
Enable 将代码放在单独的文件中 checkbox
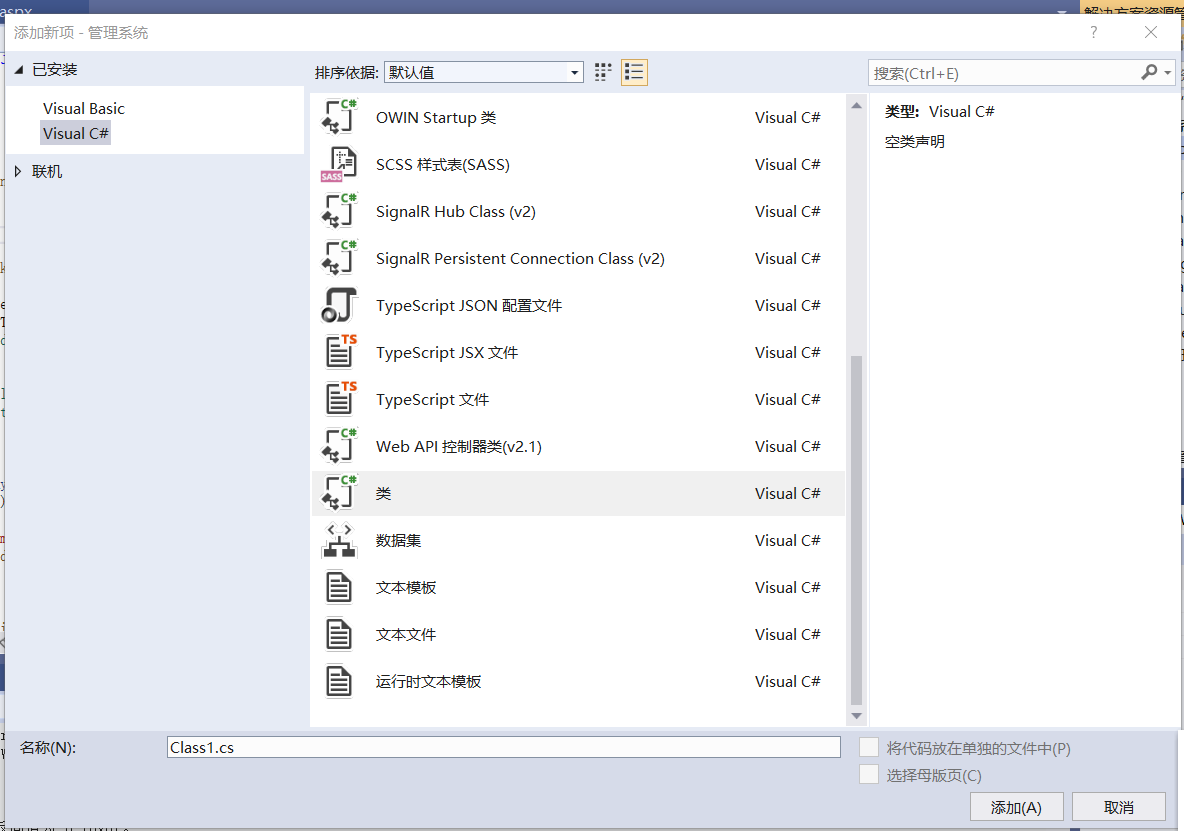click(869, 747)
